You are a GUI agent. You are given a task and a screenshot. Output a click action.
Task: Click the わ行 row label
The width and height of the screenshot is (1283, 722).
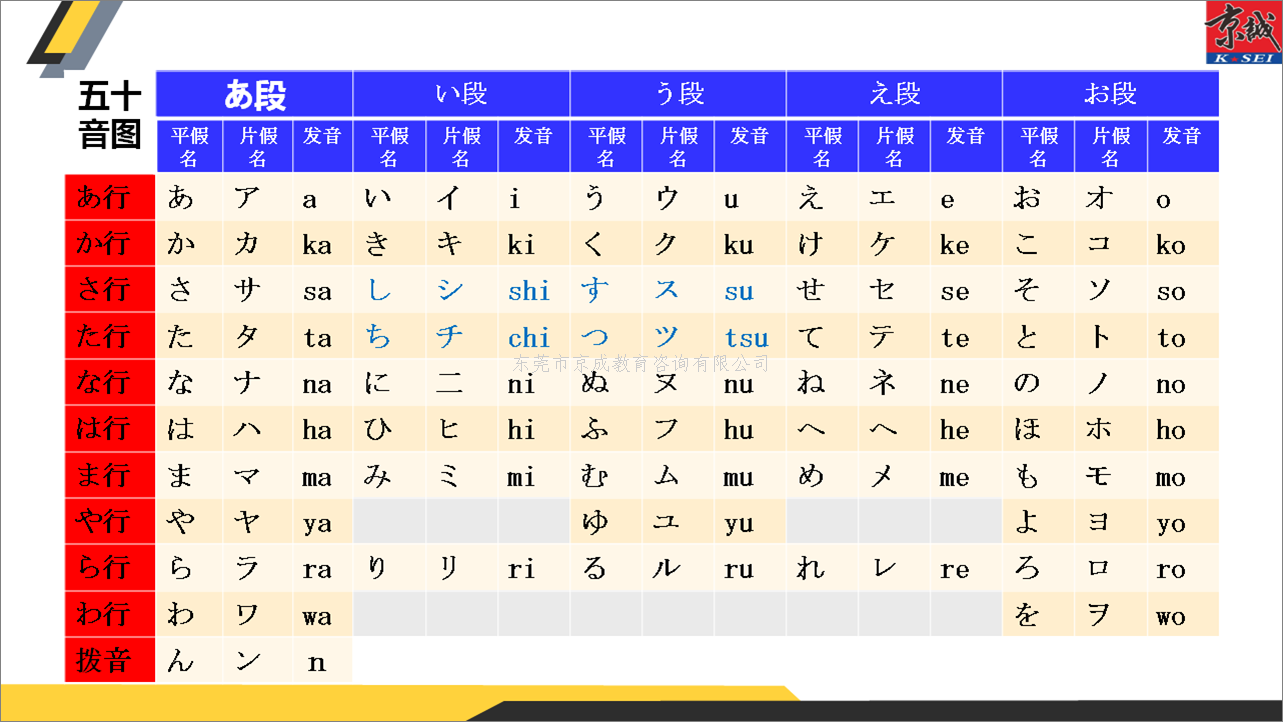point(110,613)
